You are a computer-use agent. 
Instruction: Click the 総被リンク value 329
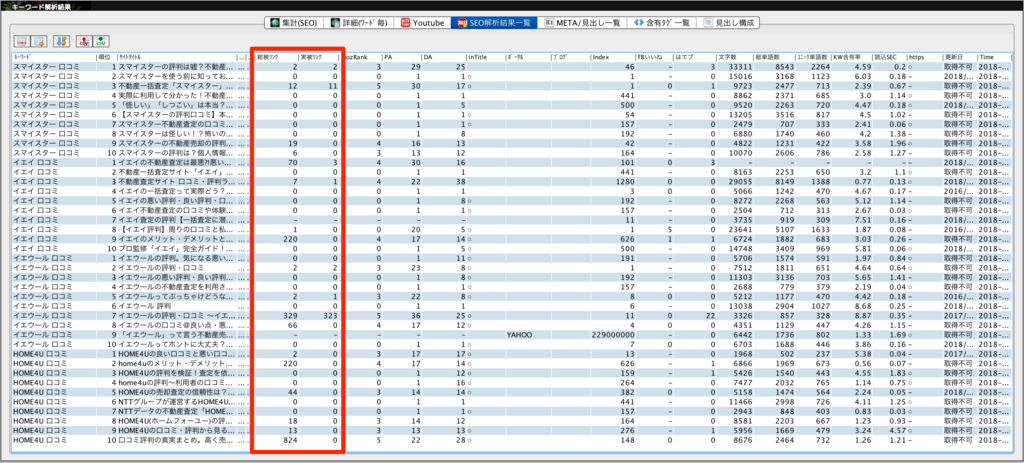click(x=291, y=315)
